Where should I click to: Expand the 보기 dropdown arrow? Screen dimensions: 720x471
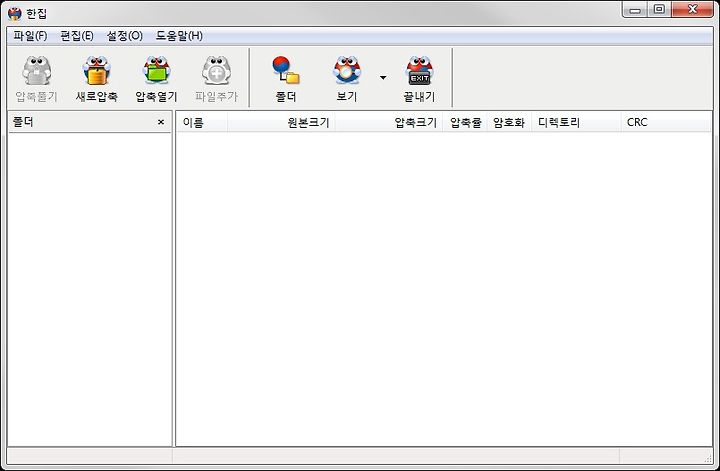tap(383, 78)
